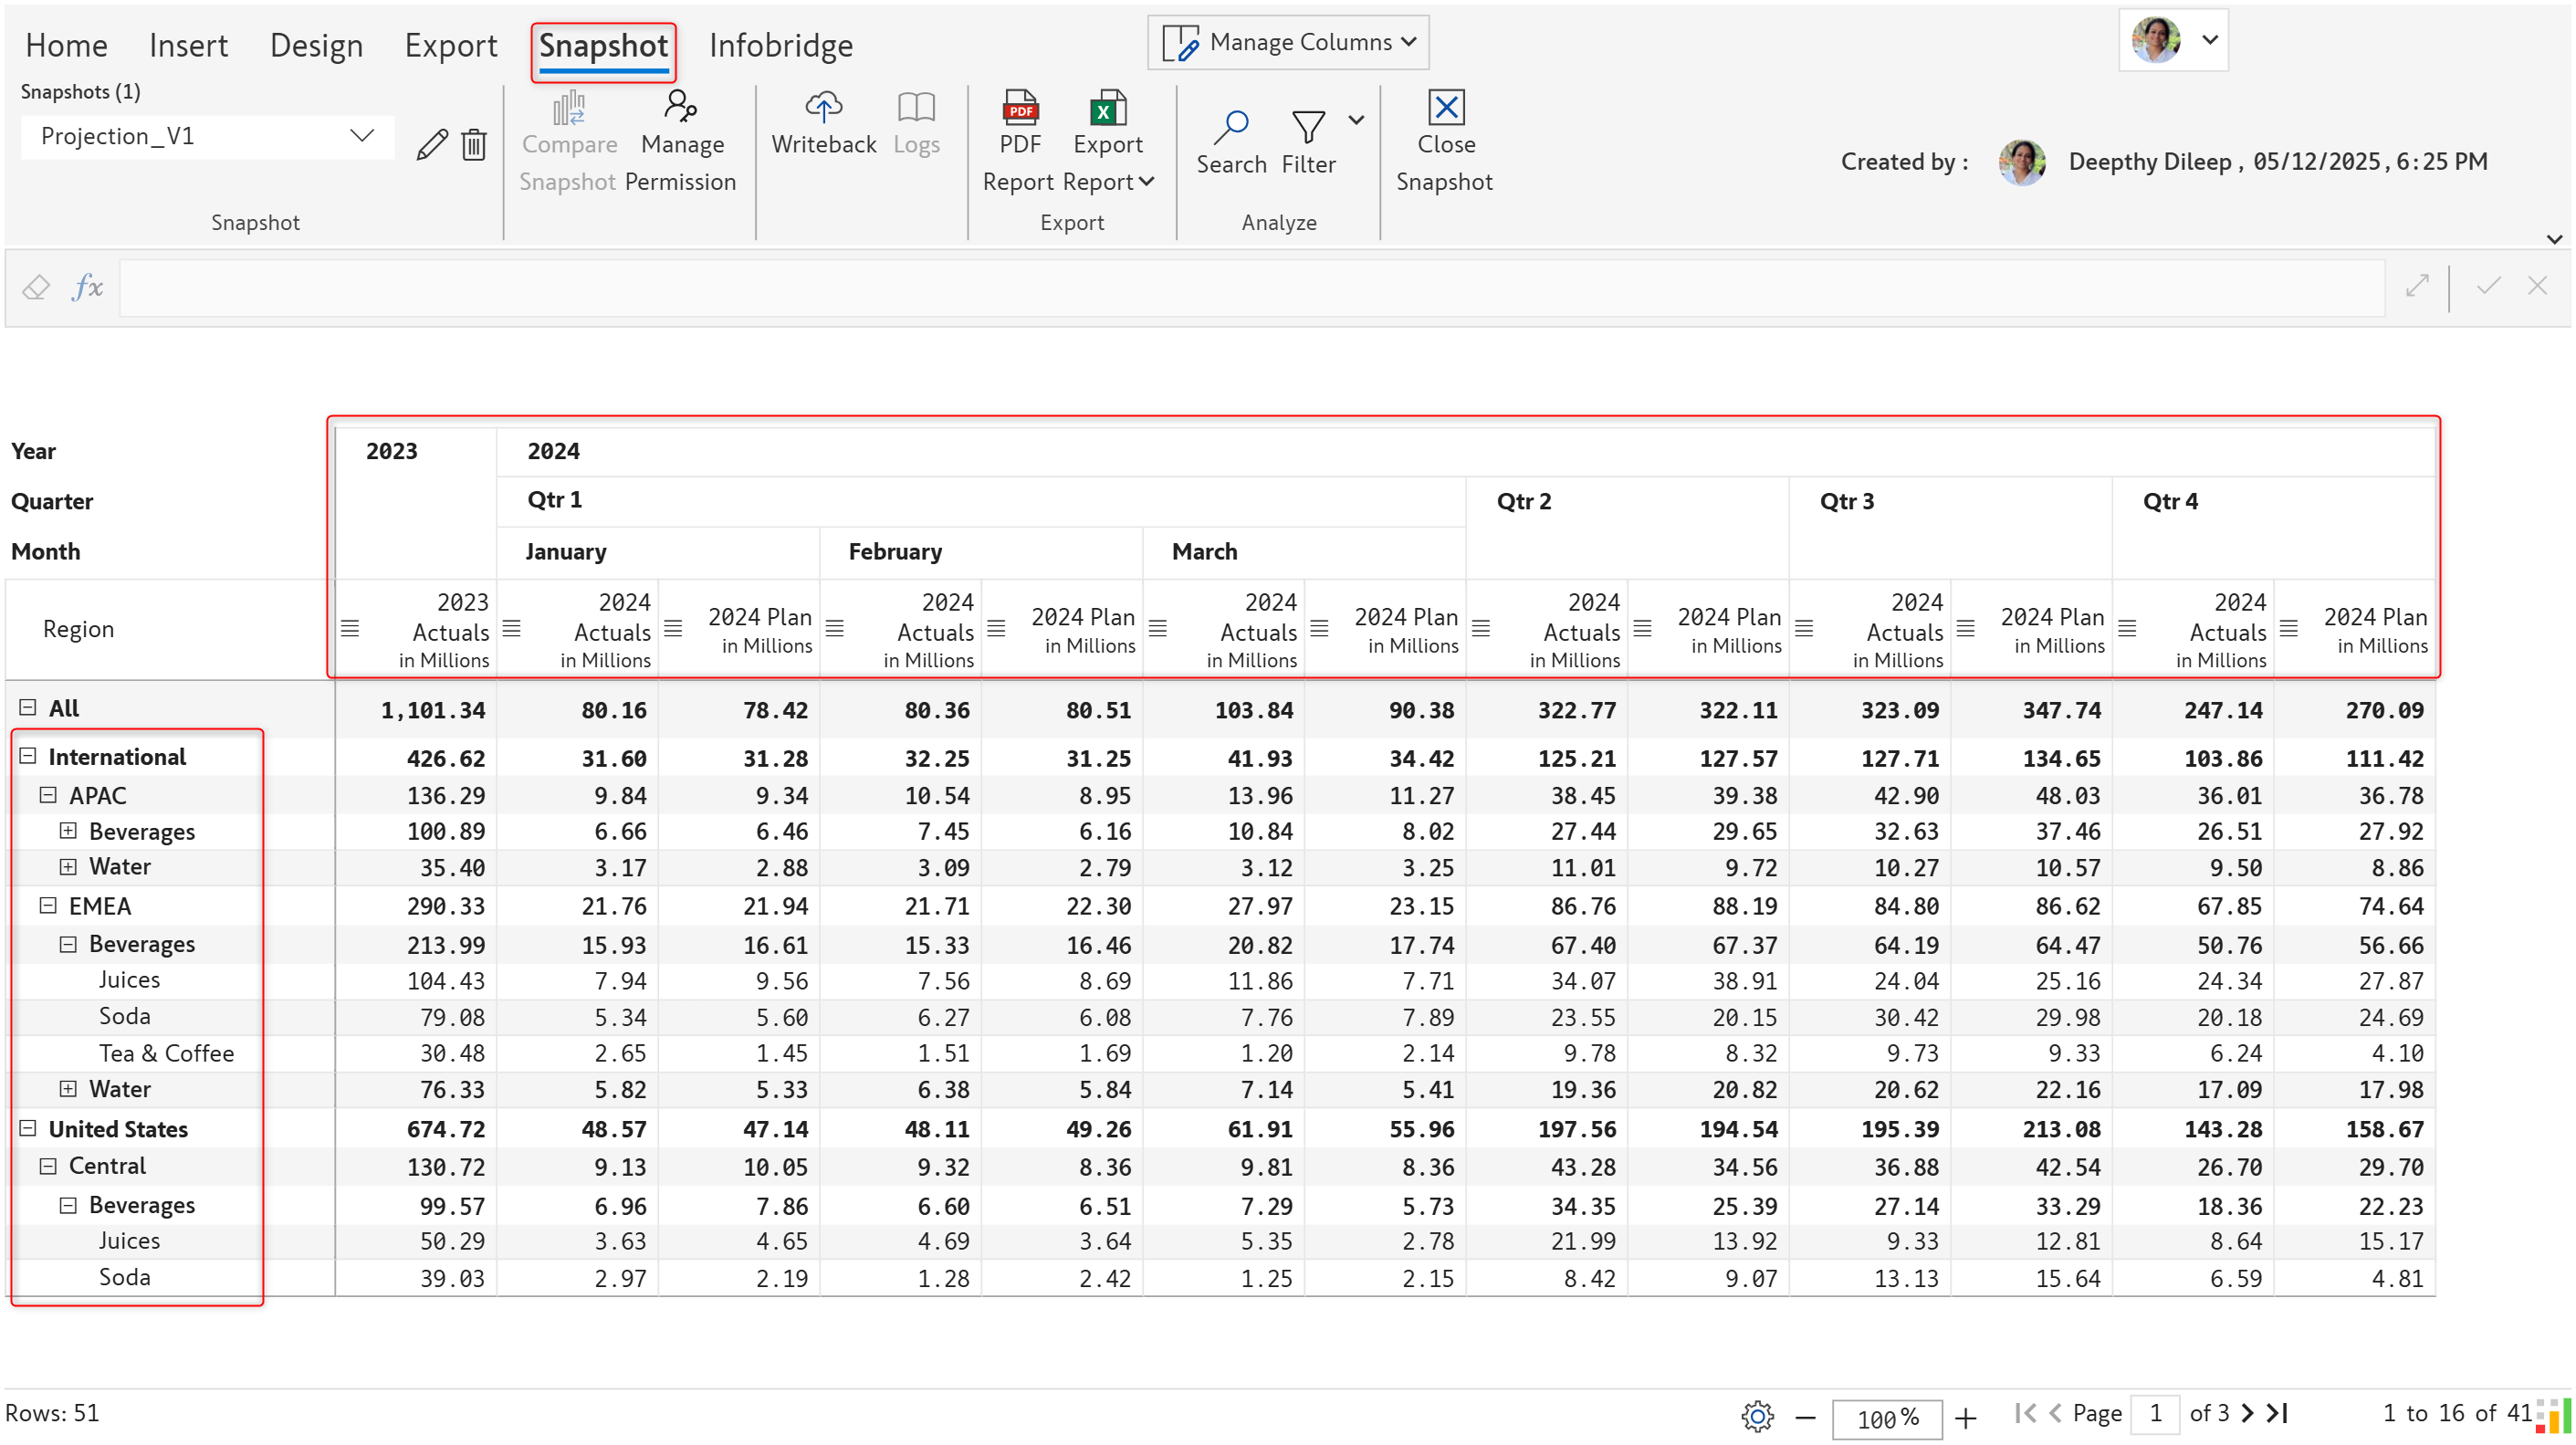The height and width of the screenshot is (1445, 2576).
Task: Click Close Snapshot icon
Action: click(1446, 107)
